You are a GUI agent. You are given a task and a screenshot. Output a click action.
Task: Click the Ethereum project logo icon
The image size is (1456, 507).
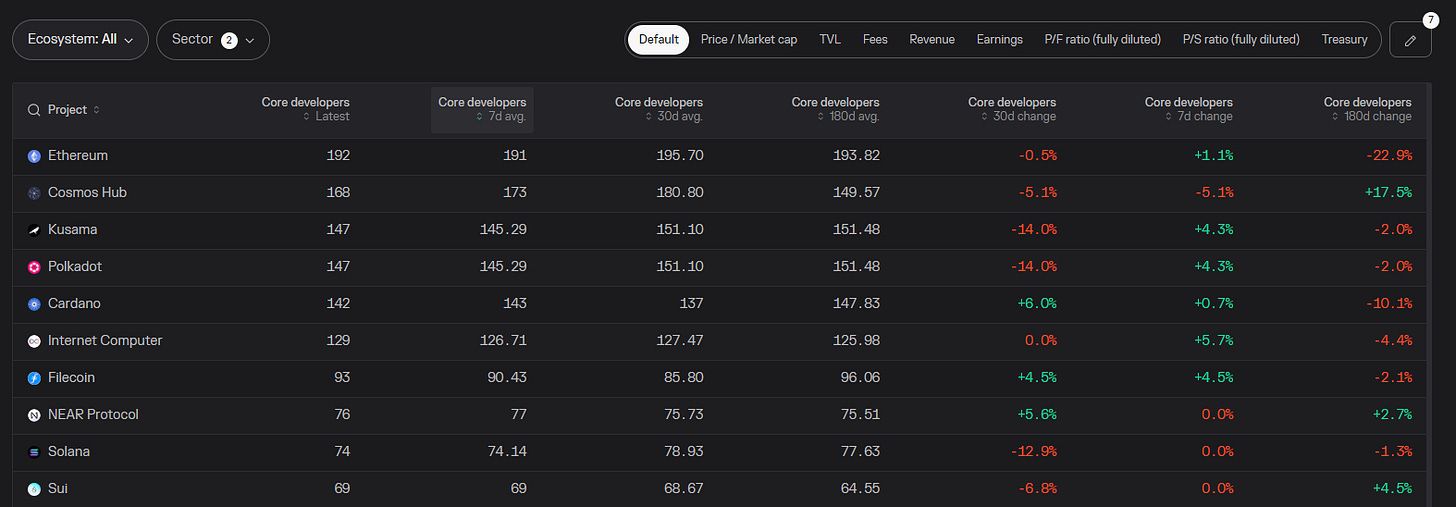coord(34,156)
